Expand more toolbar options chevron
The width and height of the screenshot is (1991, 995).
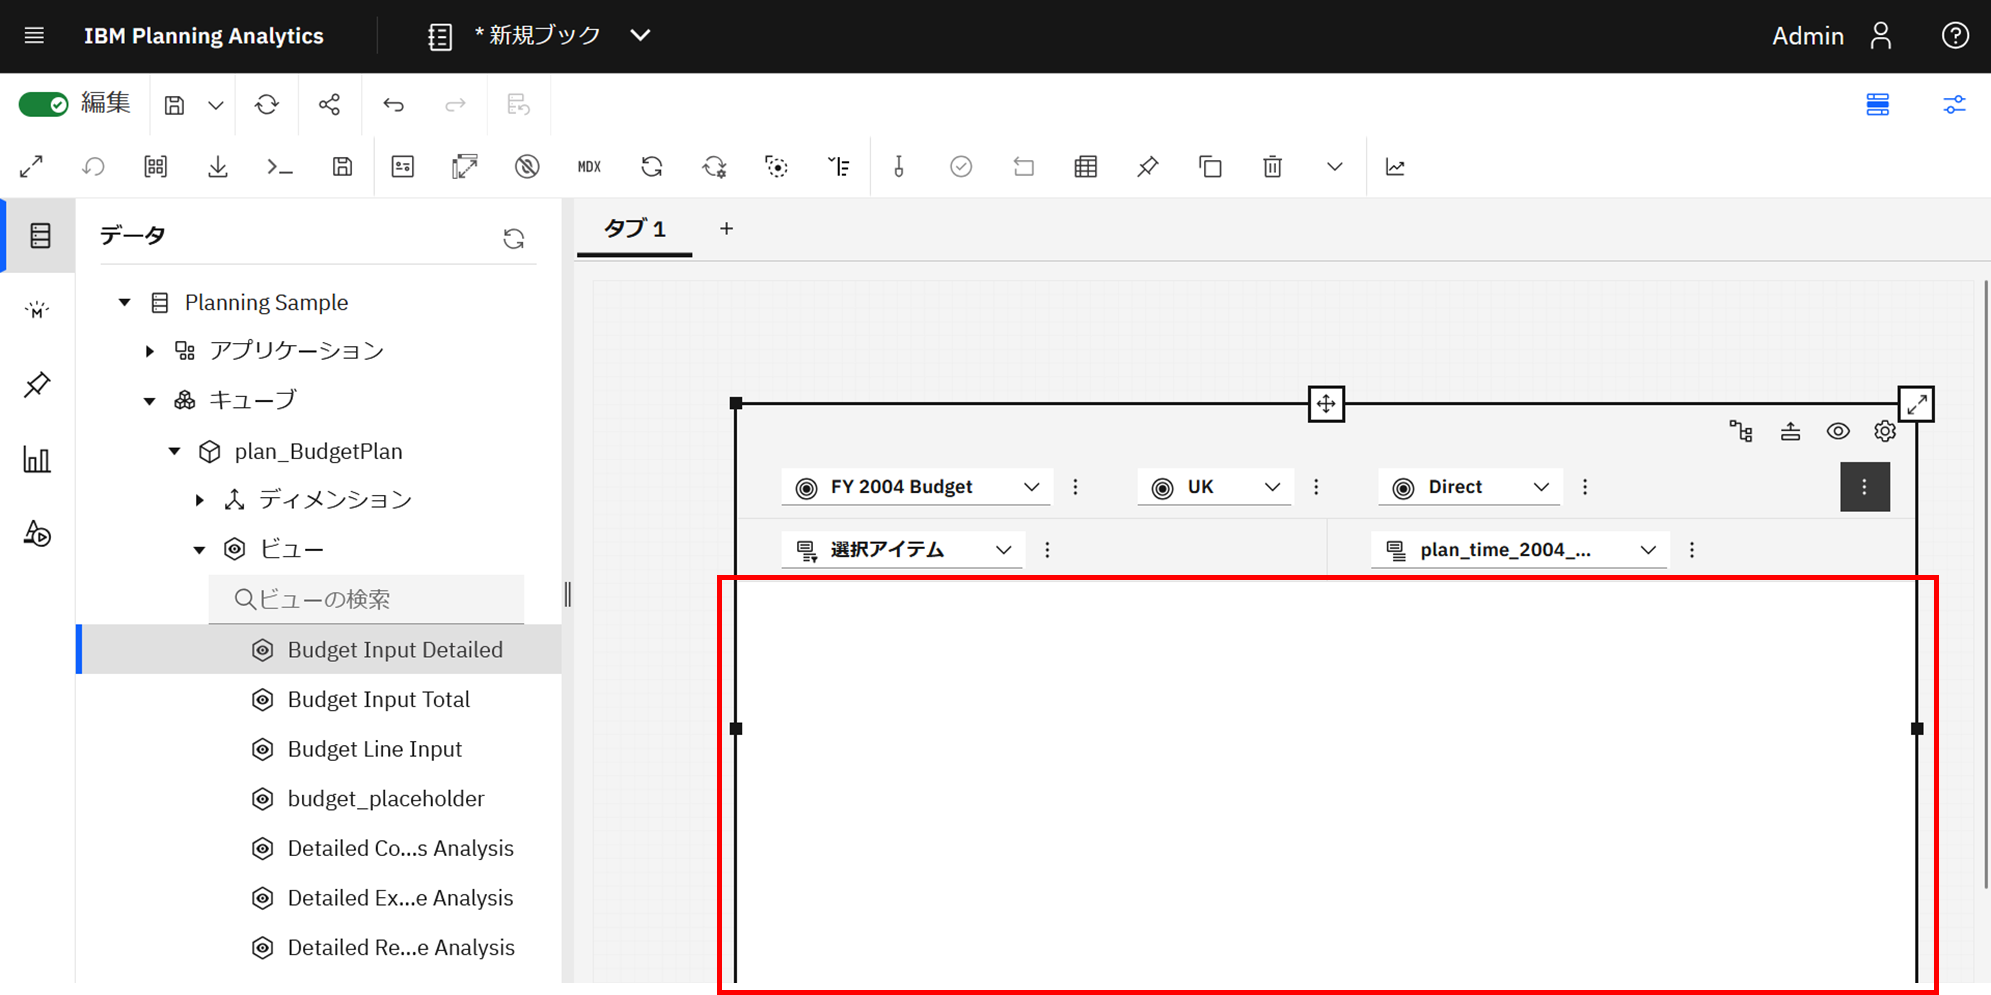(1335, 167)
